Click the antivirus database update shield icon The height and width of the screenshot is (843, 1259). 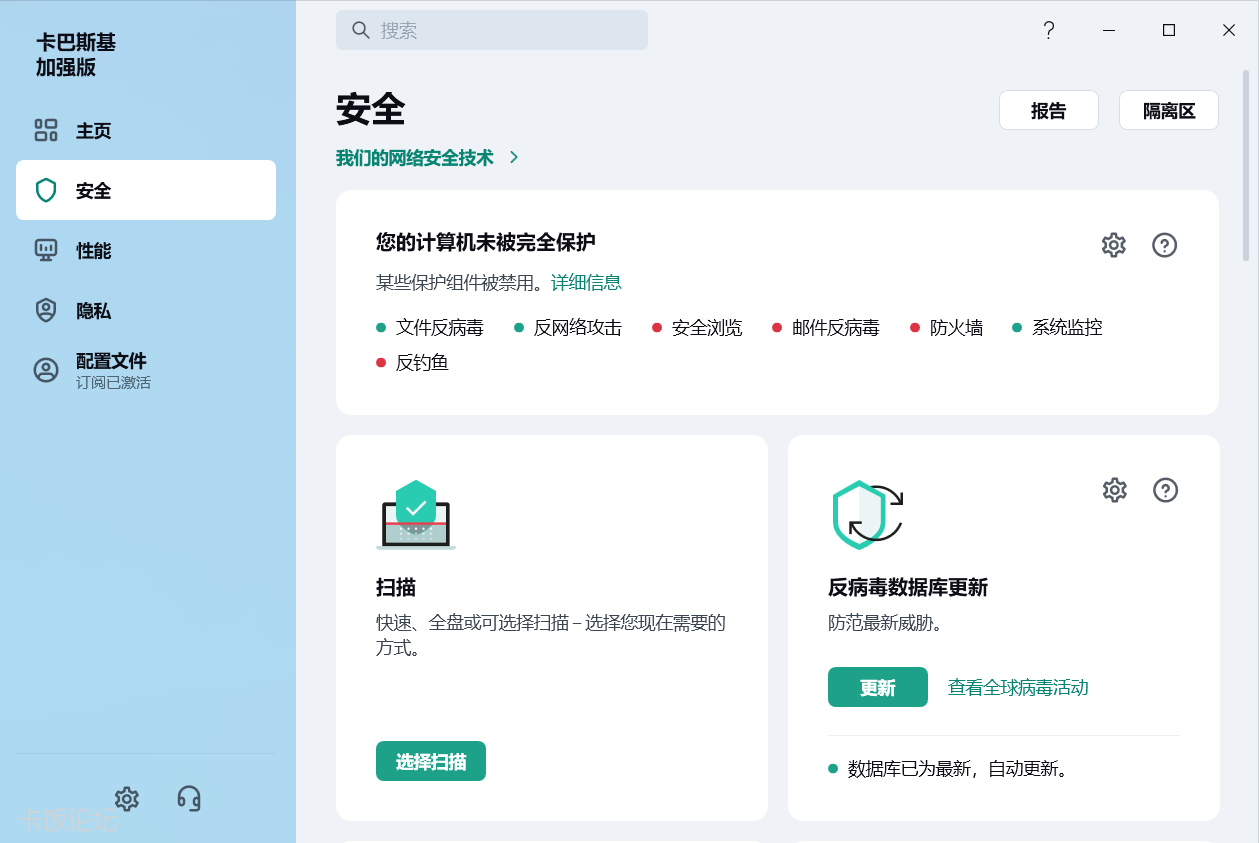tap(867, 514)
